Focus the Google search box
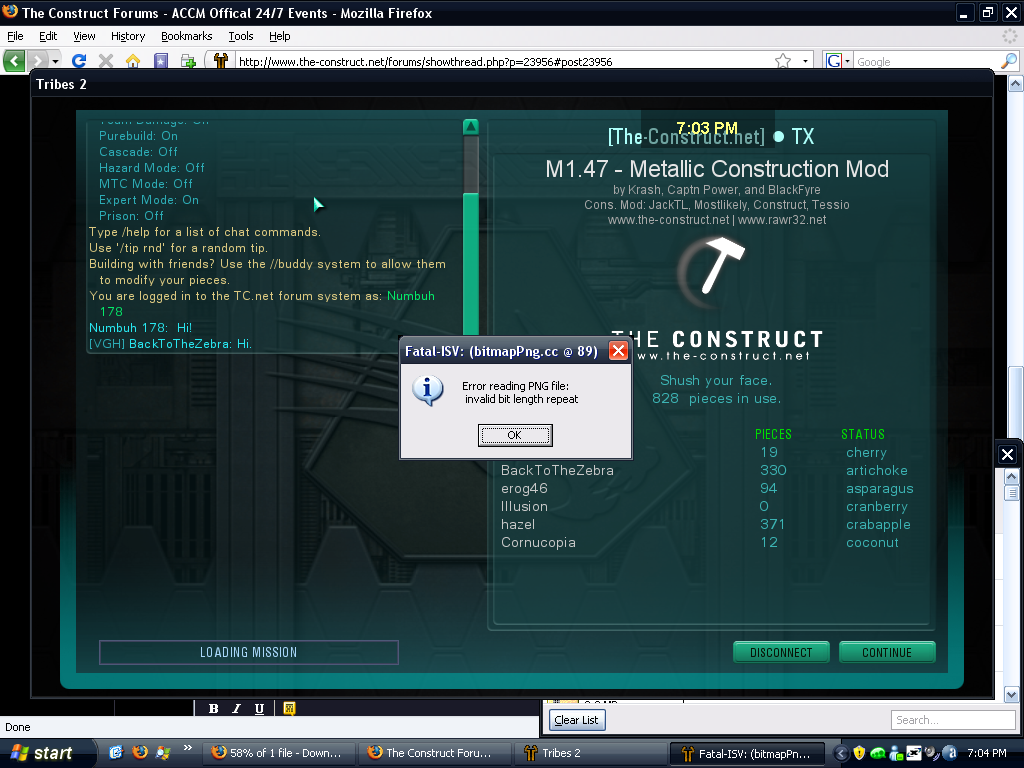Viewport: 1024px width, 768px height. (926, 62)
